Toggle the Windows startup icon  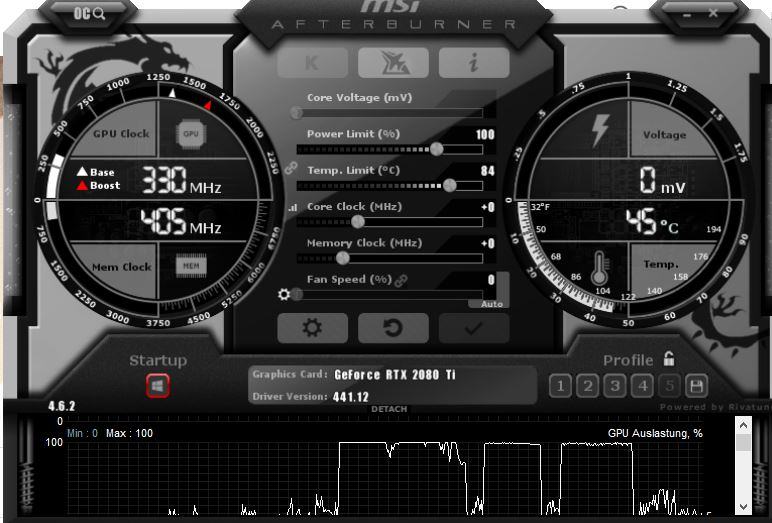click(158, 386)
